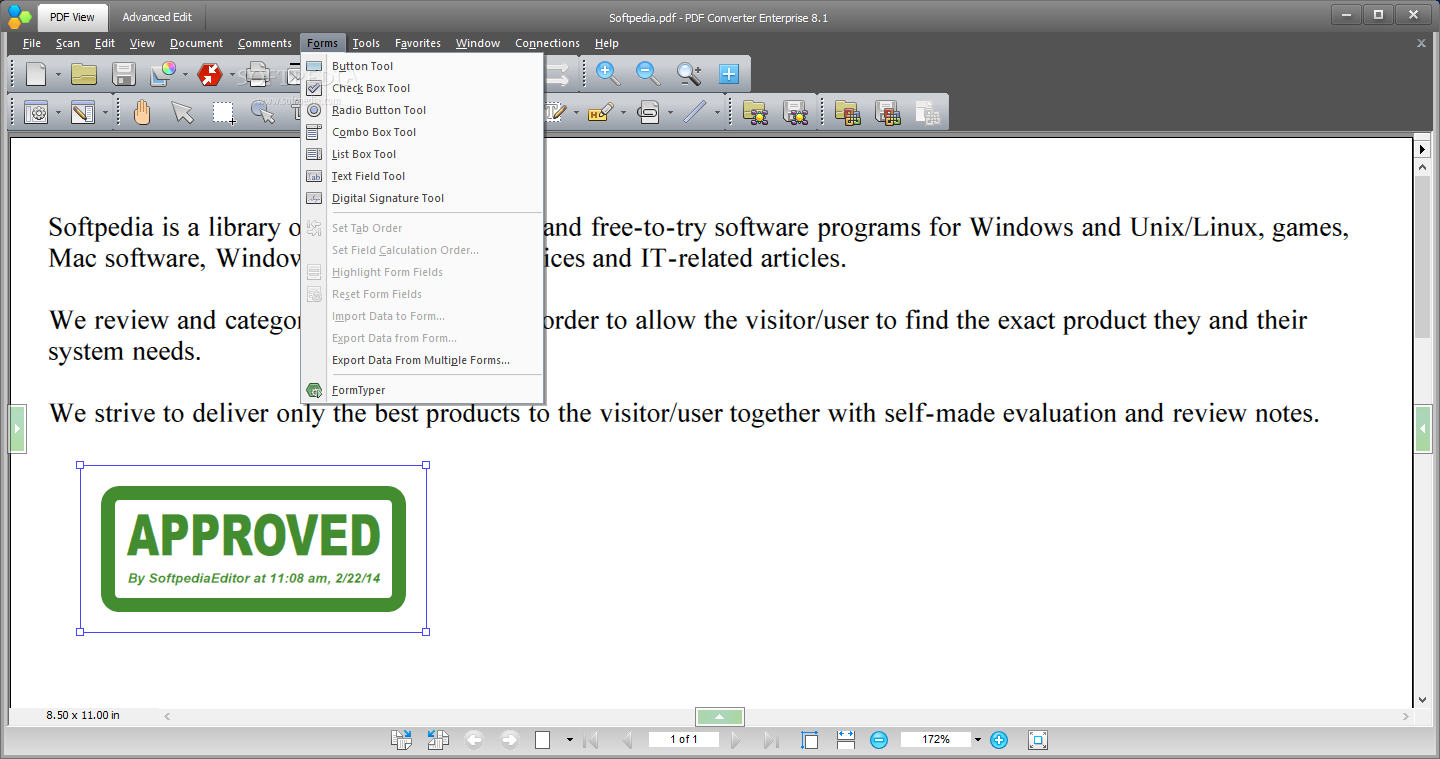
Task: Click the paperclip attachment tool icon
Action: pos(649,112)
